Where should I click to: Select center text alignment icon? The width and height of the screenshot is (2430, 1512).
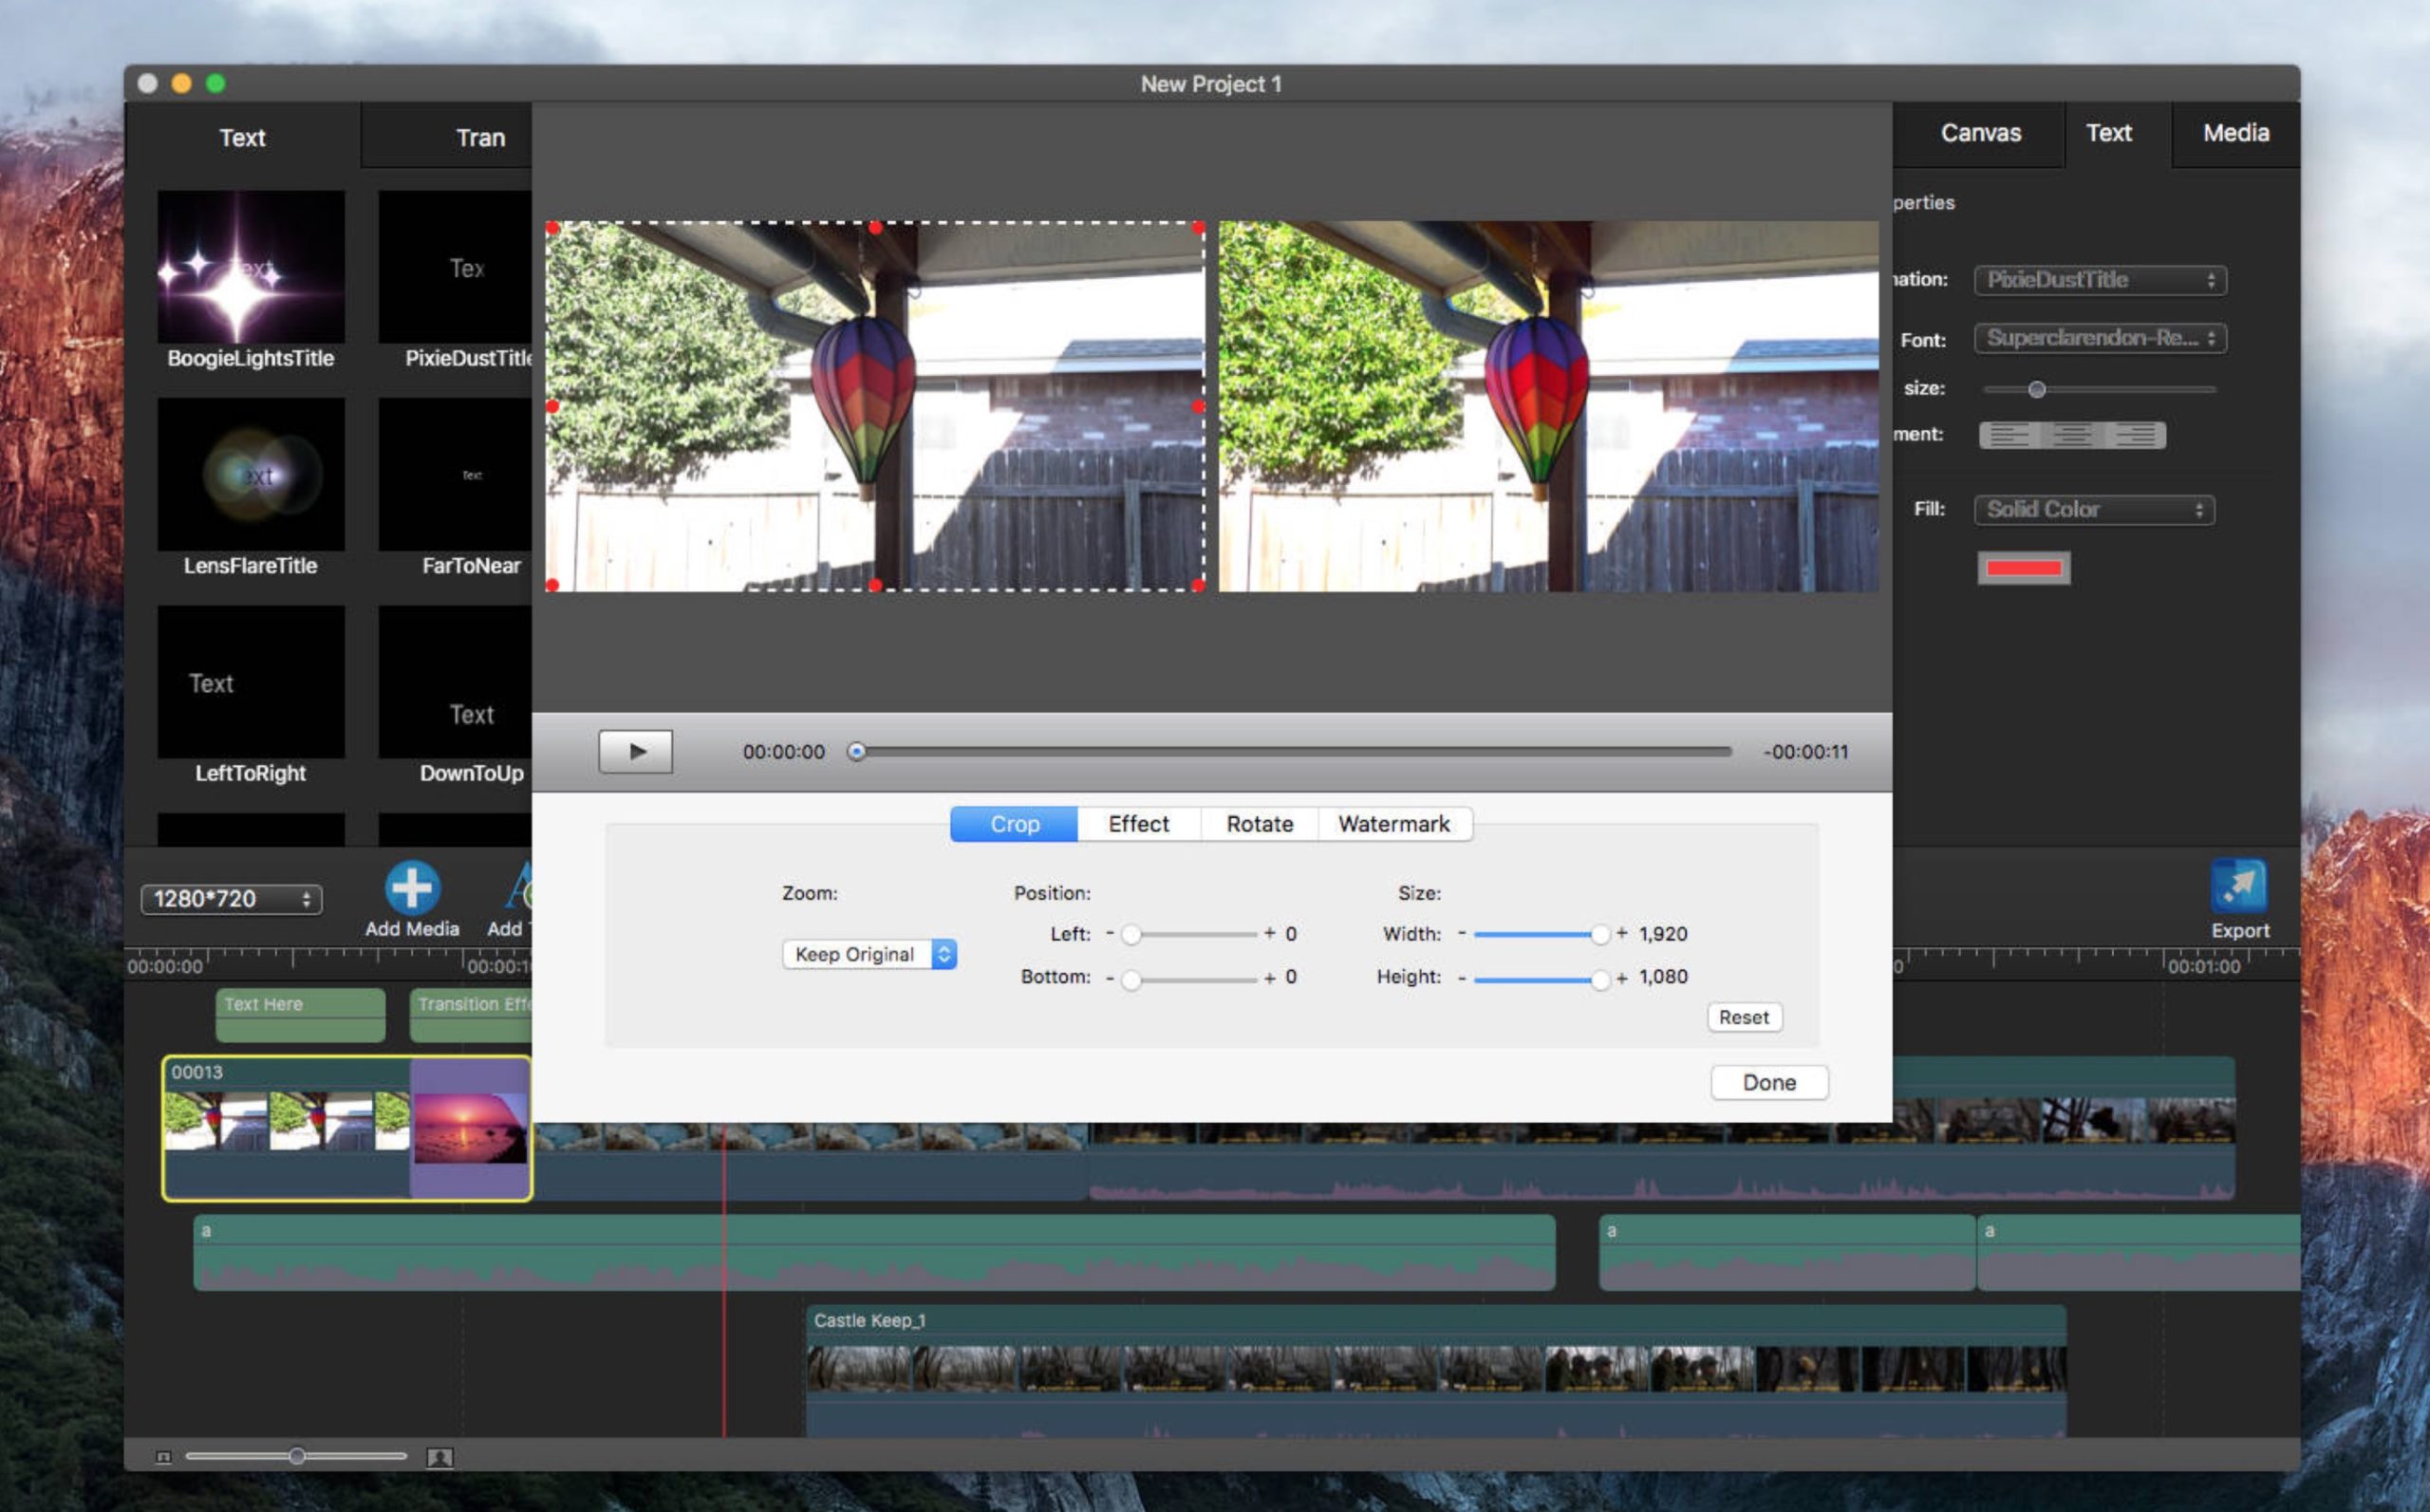(x=2072, y=435)
